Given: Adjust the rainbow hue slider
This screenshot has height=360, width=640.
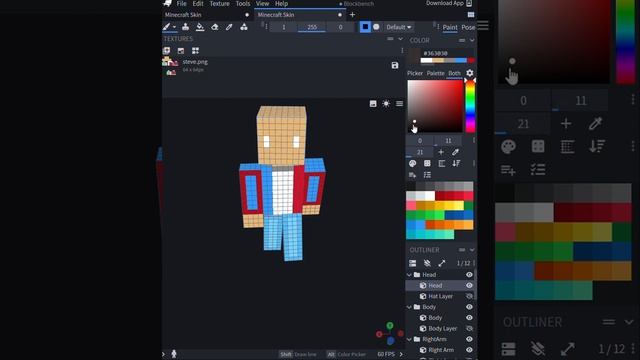Looking at the screenshot, I should pos(470,106).
